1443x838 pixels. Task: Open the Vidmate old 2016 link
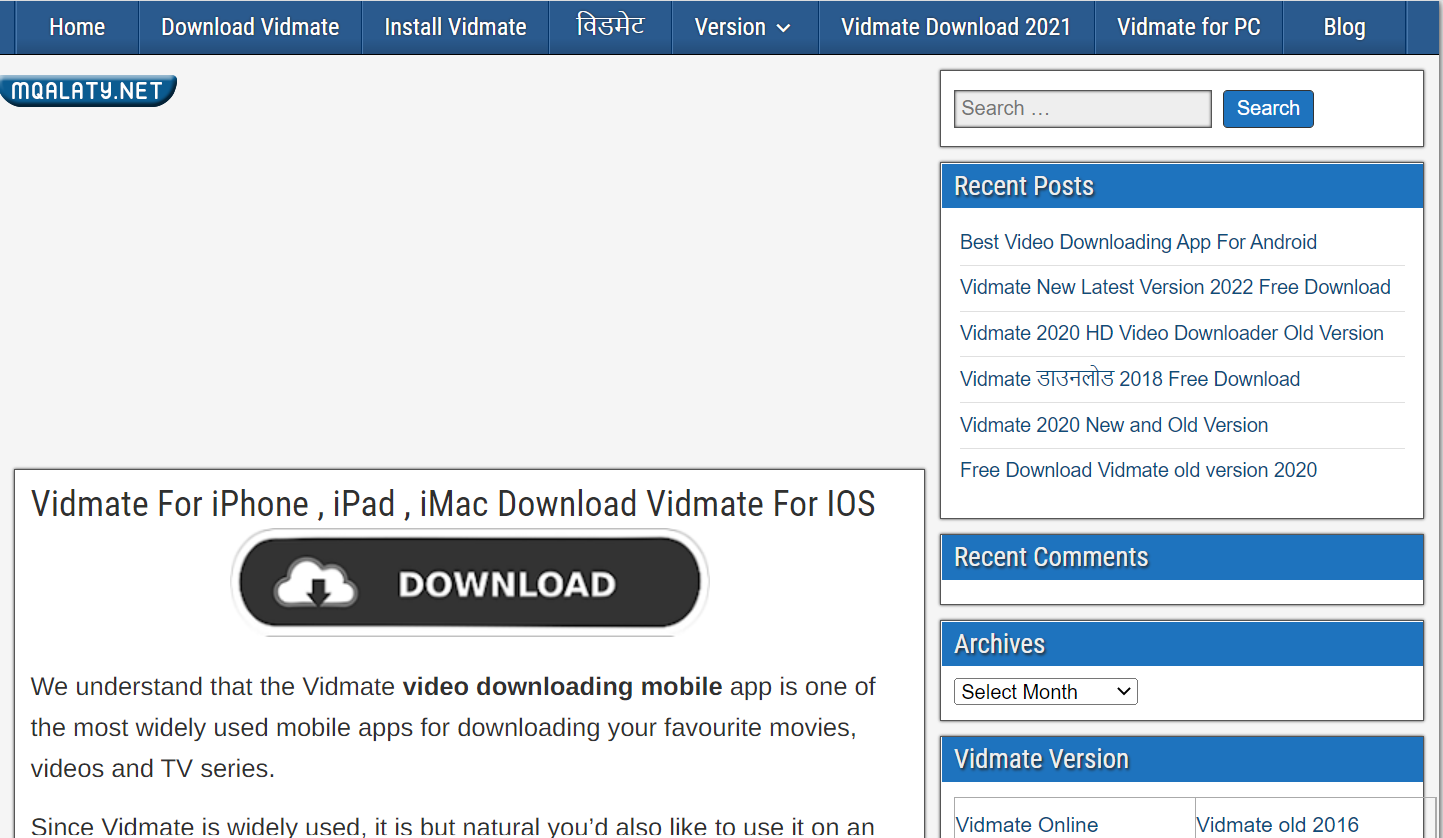pyautogui.click(x=1277, y=825)
